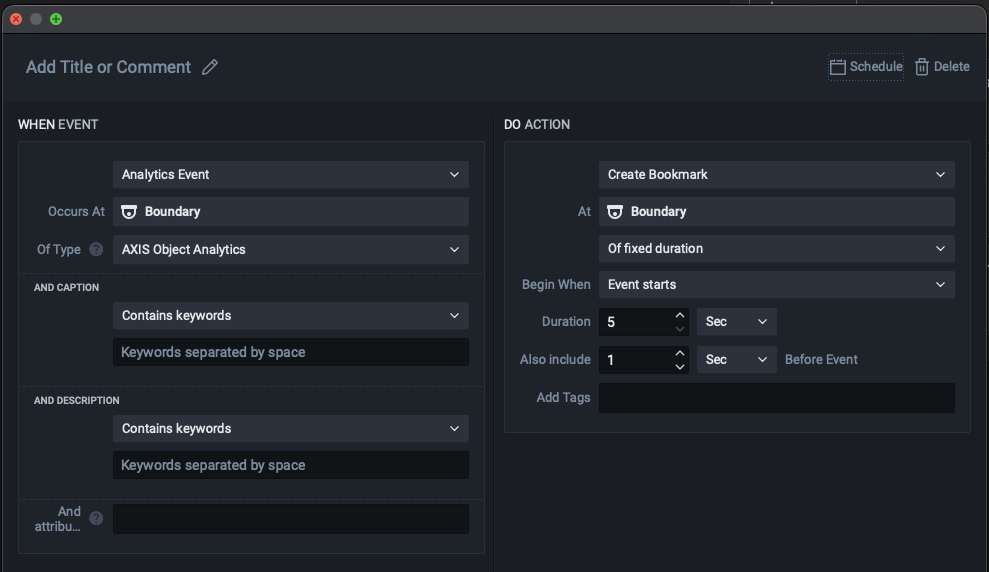The image size is (989, 572).
Task: Click the Add Title or Comment text
Action: 108,67
